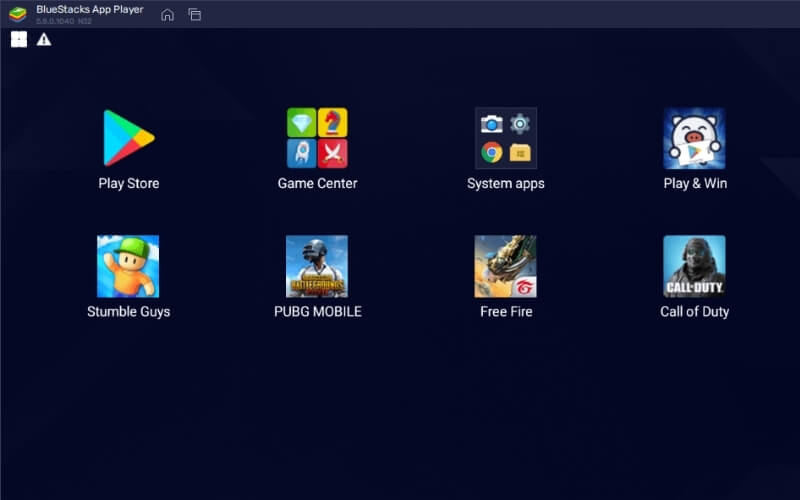Click the white grid icon in status bar
Screen dimensions: 800x500
[x=19, y=39]
